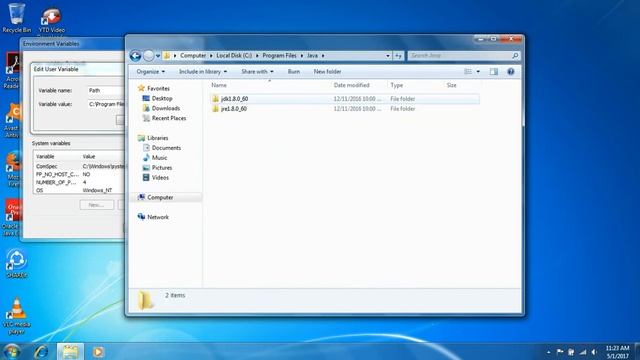
Task: Sort by the Size column header
Action: click(451, 85)
